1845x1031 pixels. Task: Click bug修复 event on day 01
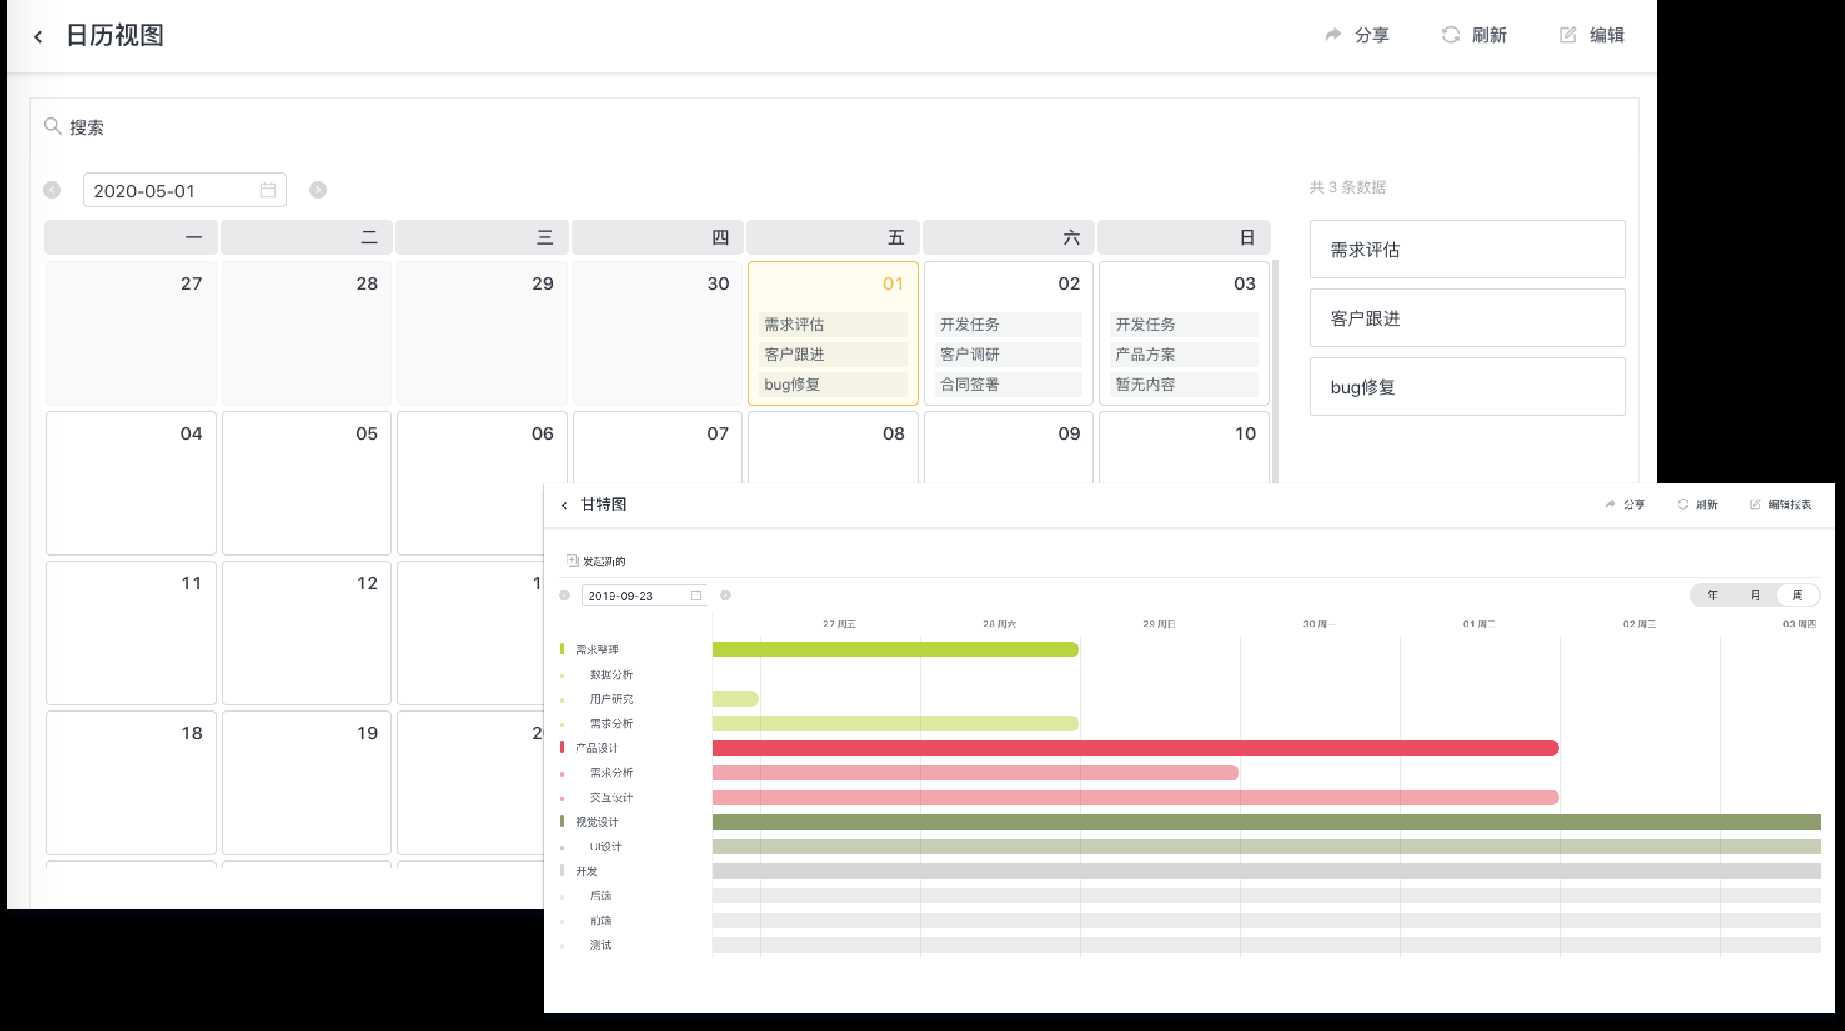[833, 384]
